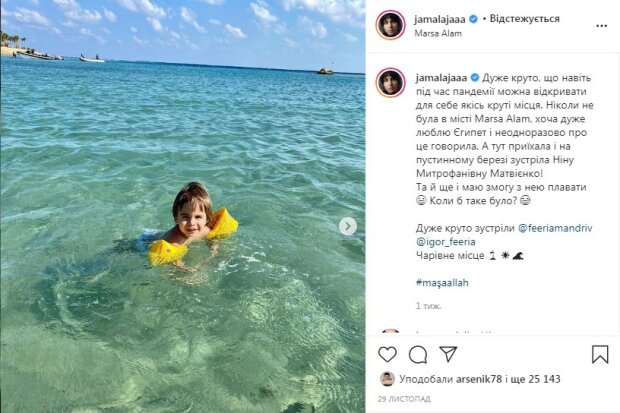Save the post with the bookmark icon
620x413 pixels.
600,354
